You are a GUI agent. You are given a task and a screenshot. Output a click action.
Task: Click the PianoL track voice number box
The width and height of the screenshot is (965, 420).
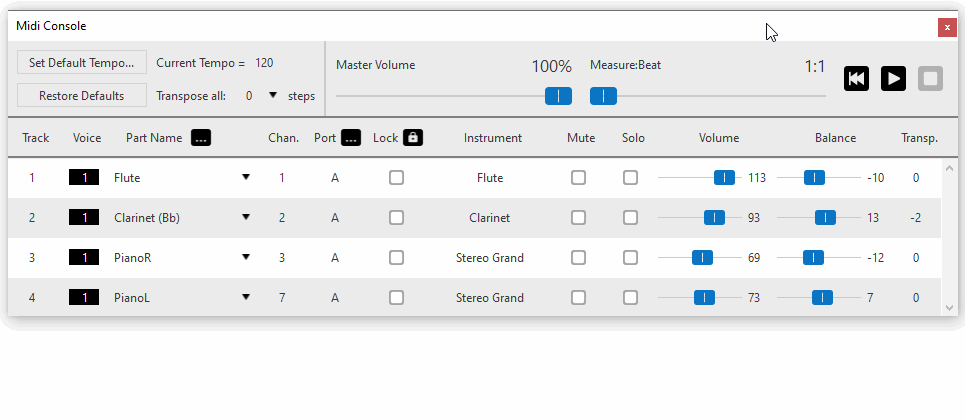pos(84,298)
